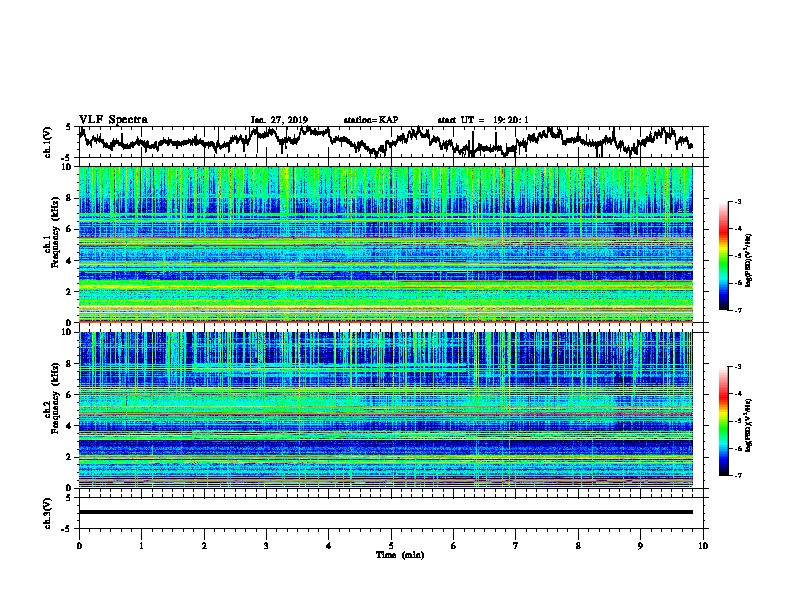Click the VLF Spectra title text
Screen dimensions: 792x612
click(x=113, y=120)
